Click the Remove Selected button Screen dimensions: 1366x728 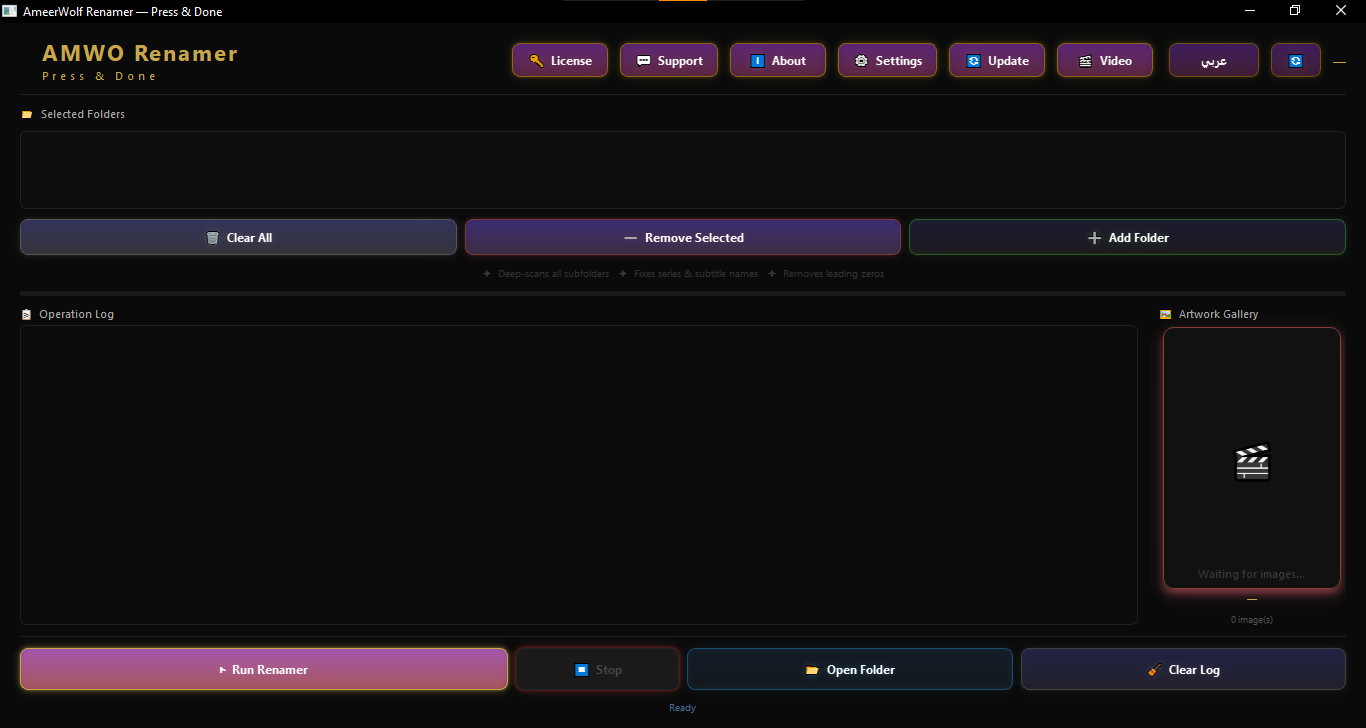683,237
